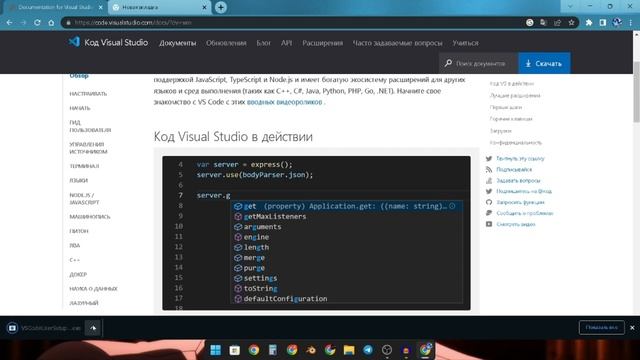
Task: Open the tab search chevron in title bar
Action: [x=570, y=7]
